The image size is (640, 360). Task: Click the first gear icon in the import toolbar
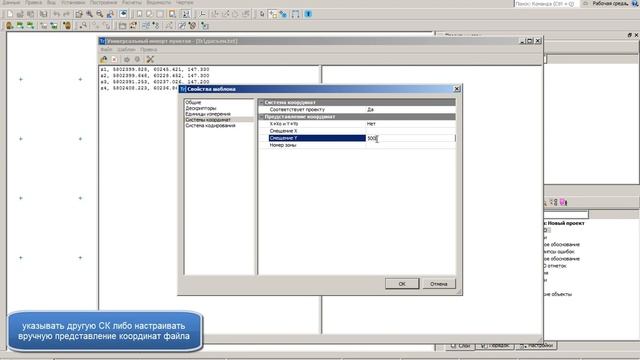coord(127,60)
